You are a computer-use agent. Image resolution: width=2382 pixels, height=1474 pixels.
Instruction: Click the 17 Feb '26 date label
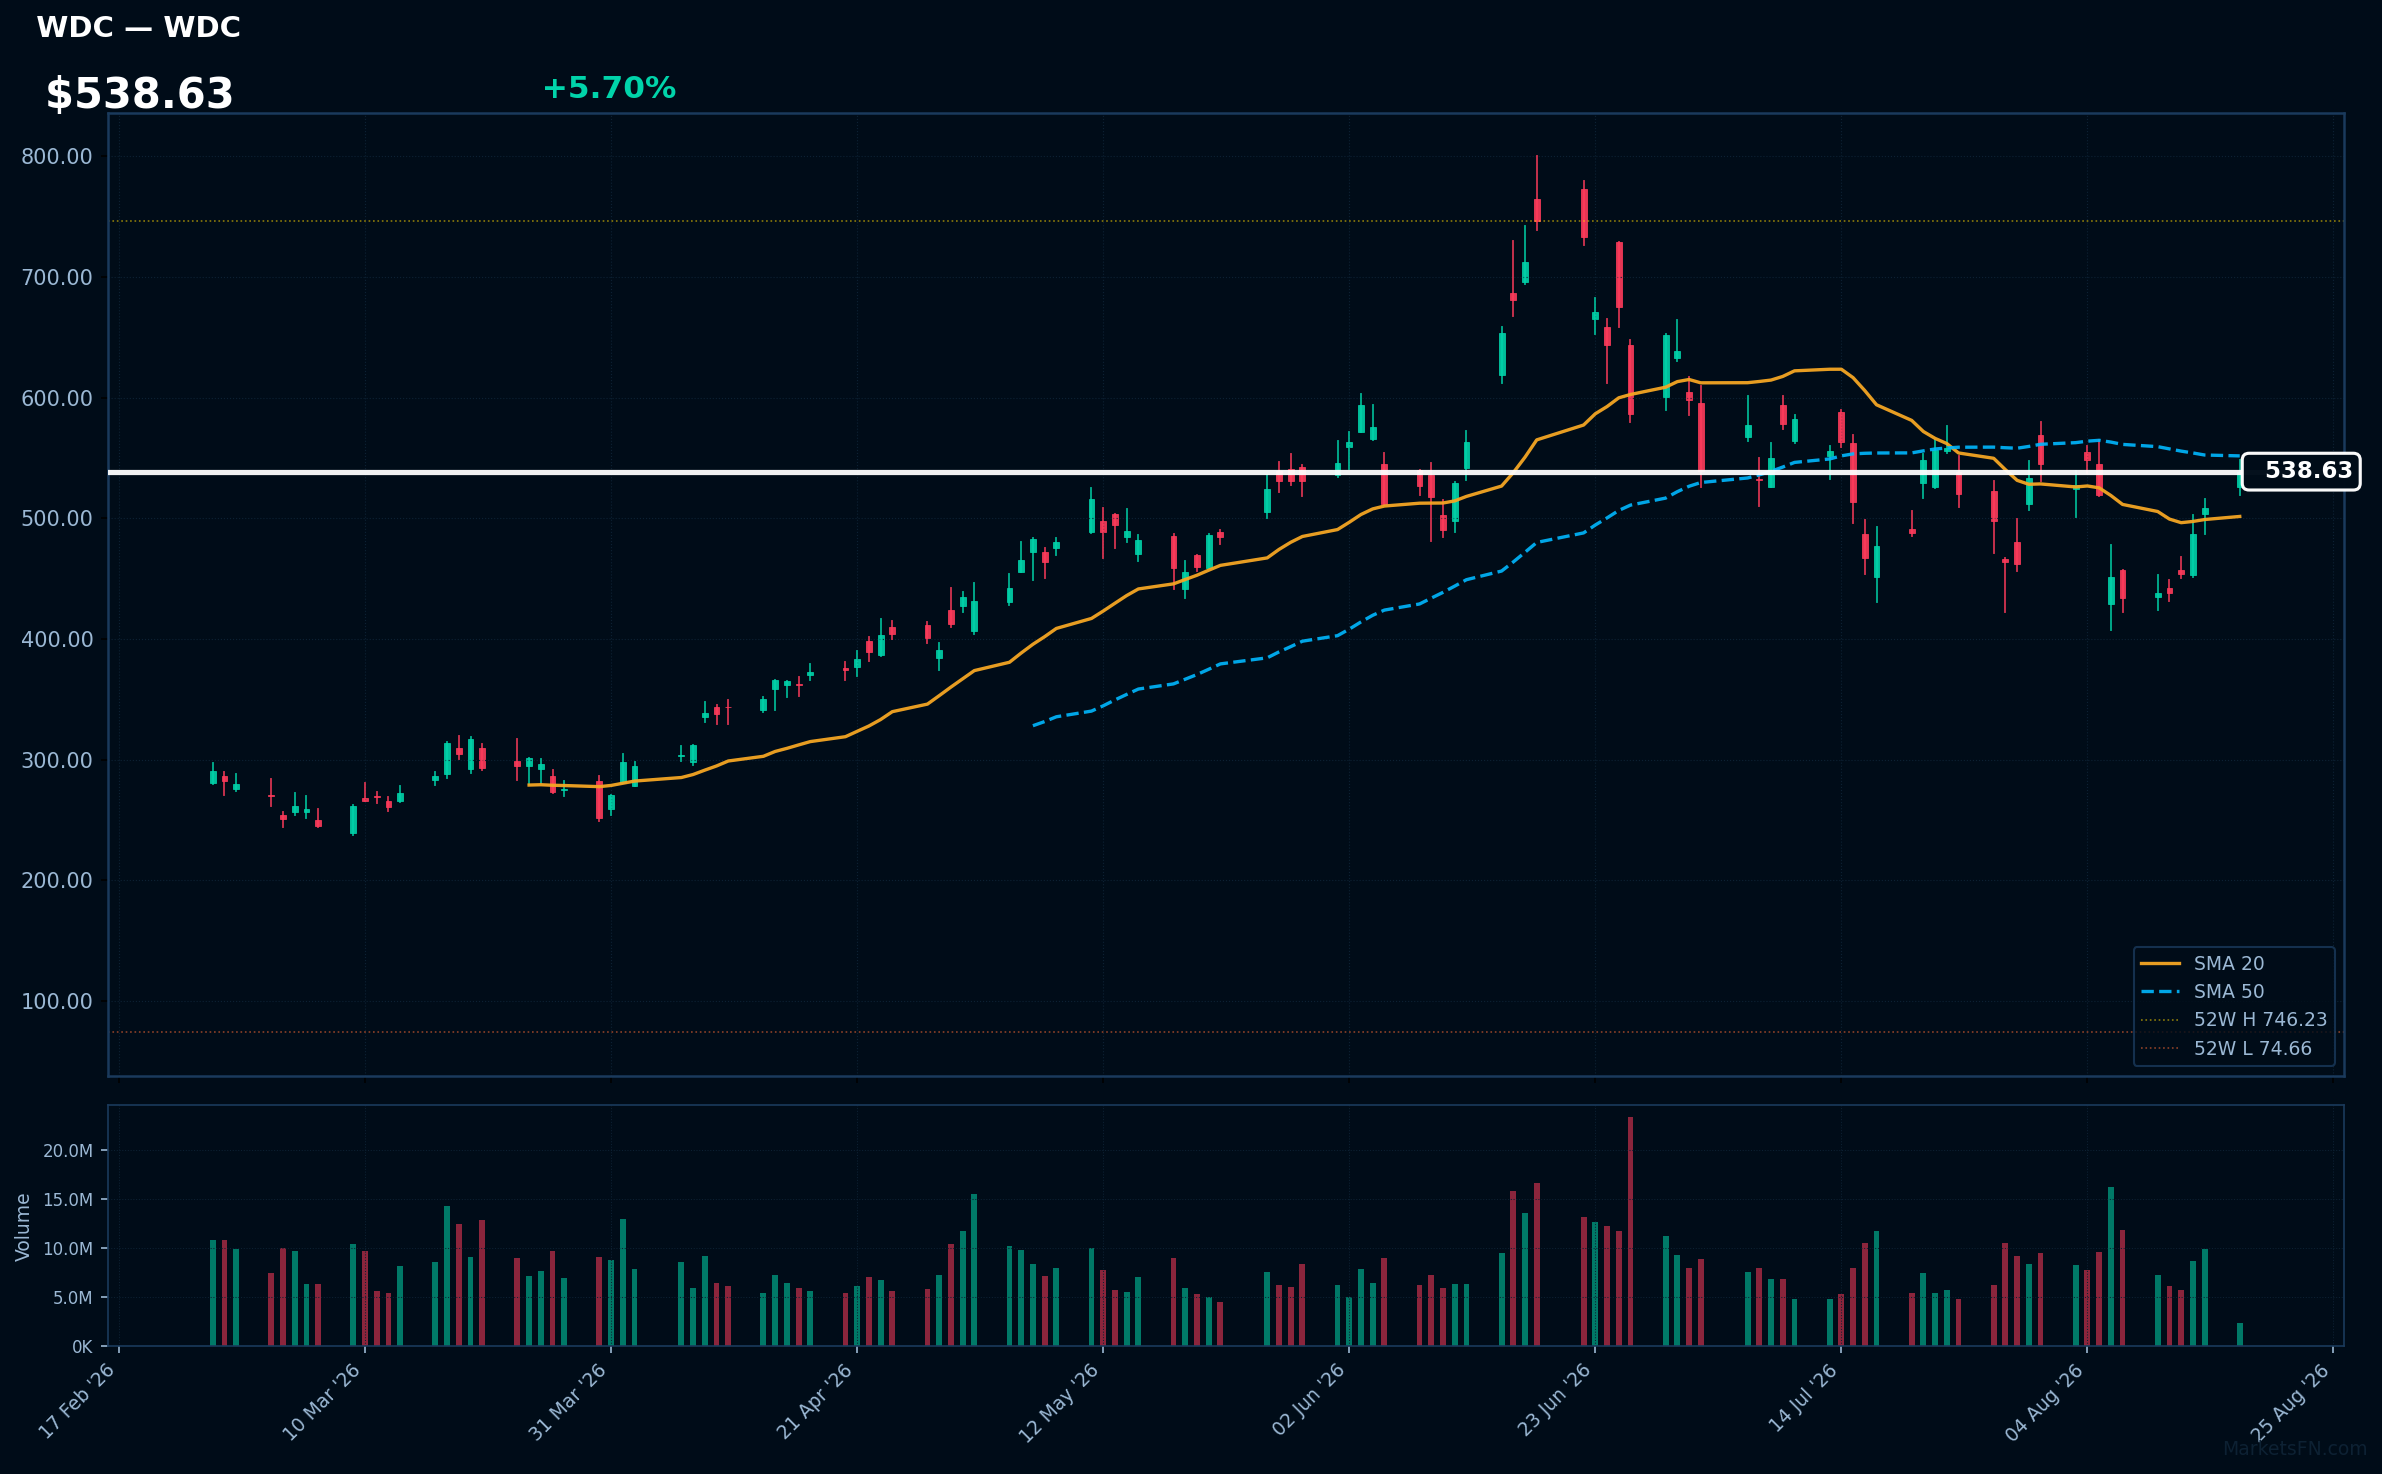(x=77, y=1401)
